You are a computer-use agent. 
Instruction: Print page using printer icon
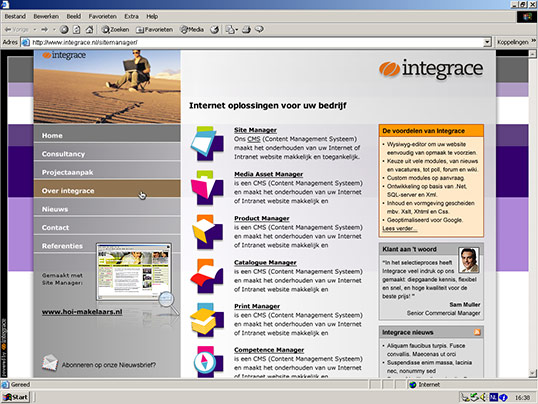click(246, 30)
